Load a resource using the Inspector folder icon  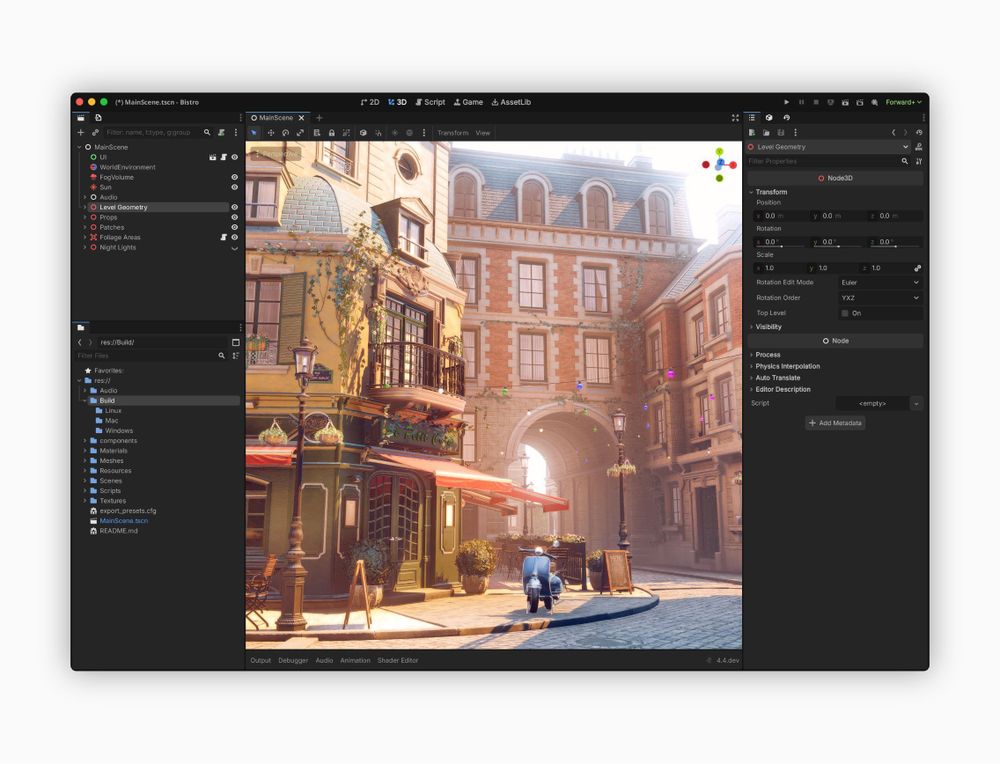[766, 133]
